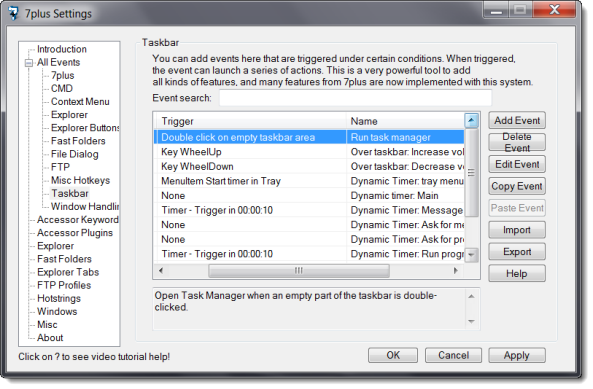
Task: Click description box scroll down arrow
Action: point(471,322)
